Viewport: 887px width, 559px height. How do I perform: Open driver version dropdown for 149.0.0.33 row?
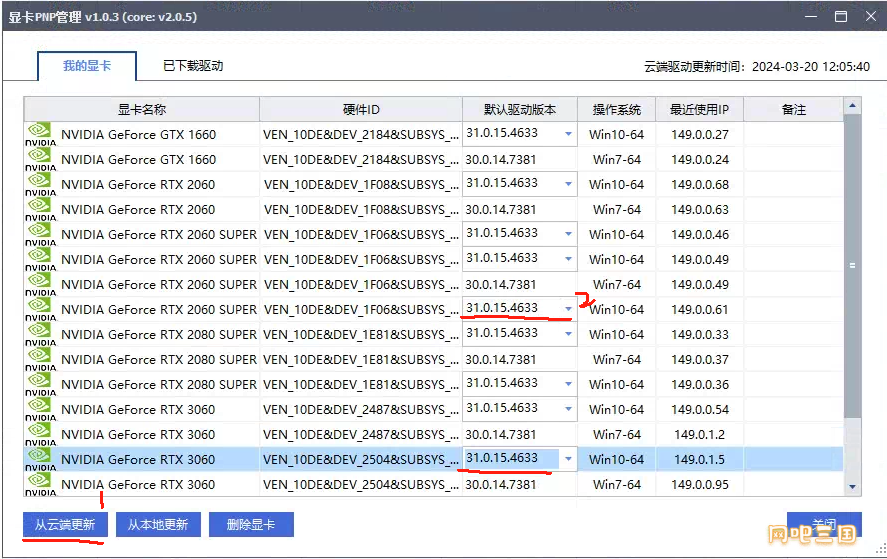569,334
